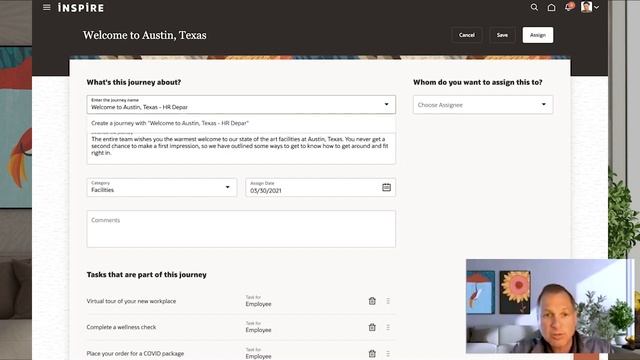
Task: Remove the COVID package order task
Action: 372,353
